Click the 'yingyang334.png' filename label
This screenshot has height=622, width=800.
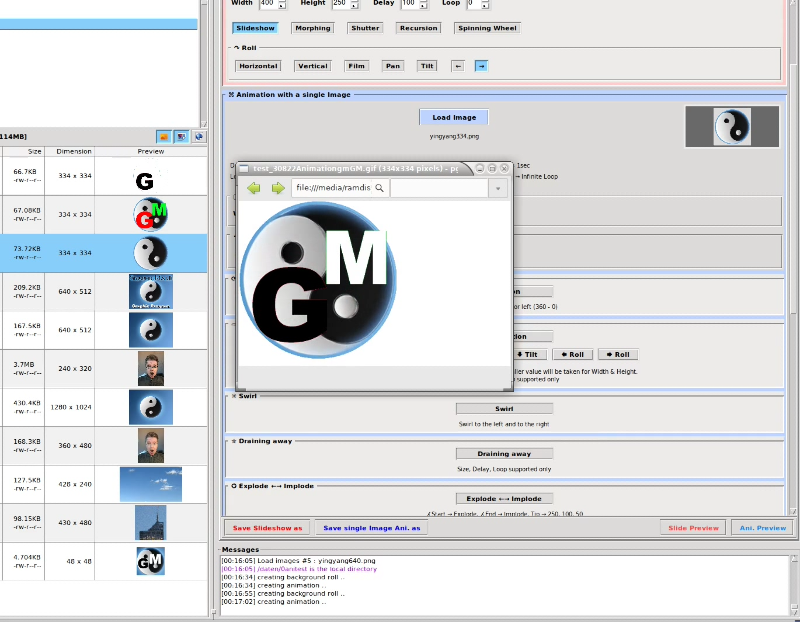[454, 136]
